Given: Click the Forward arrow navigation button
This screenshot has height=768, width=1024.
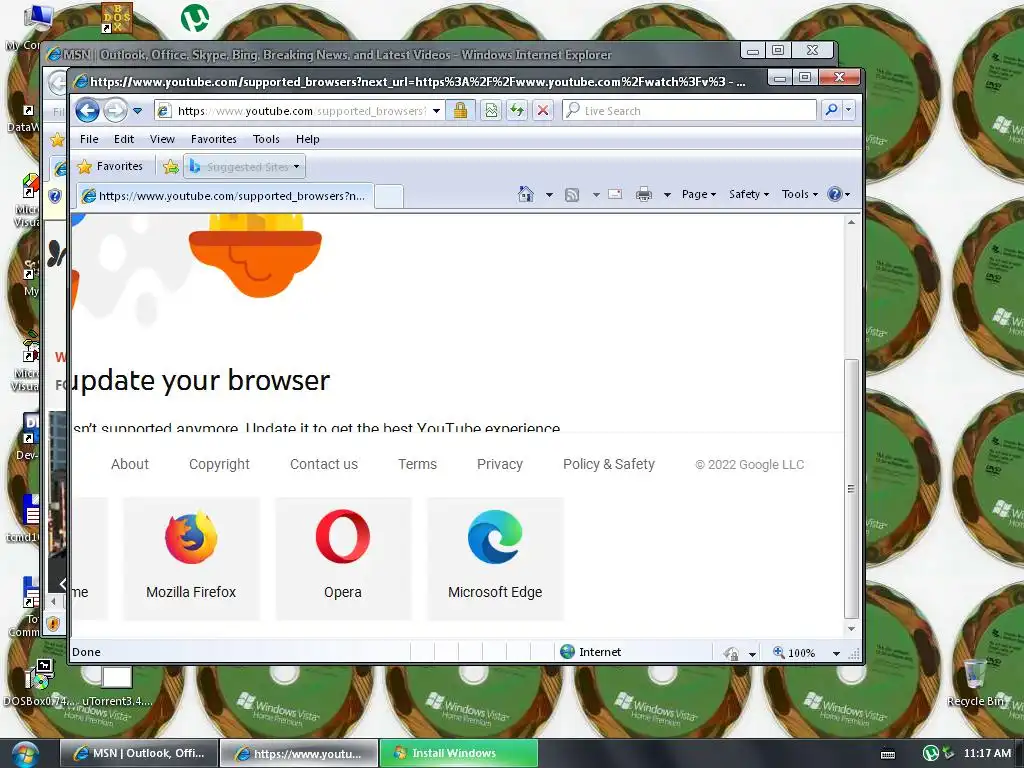Looking at the screenshot, I should pos(116,110).
